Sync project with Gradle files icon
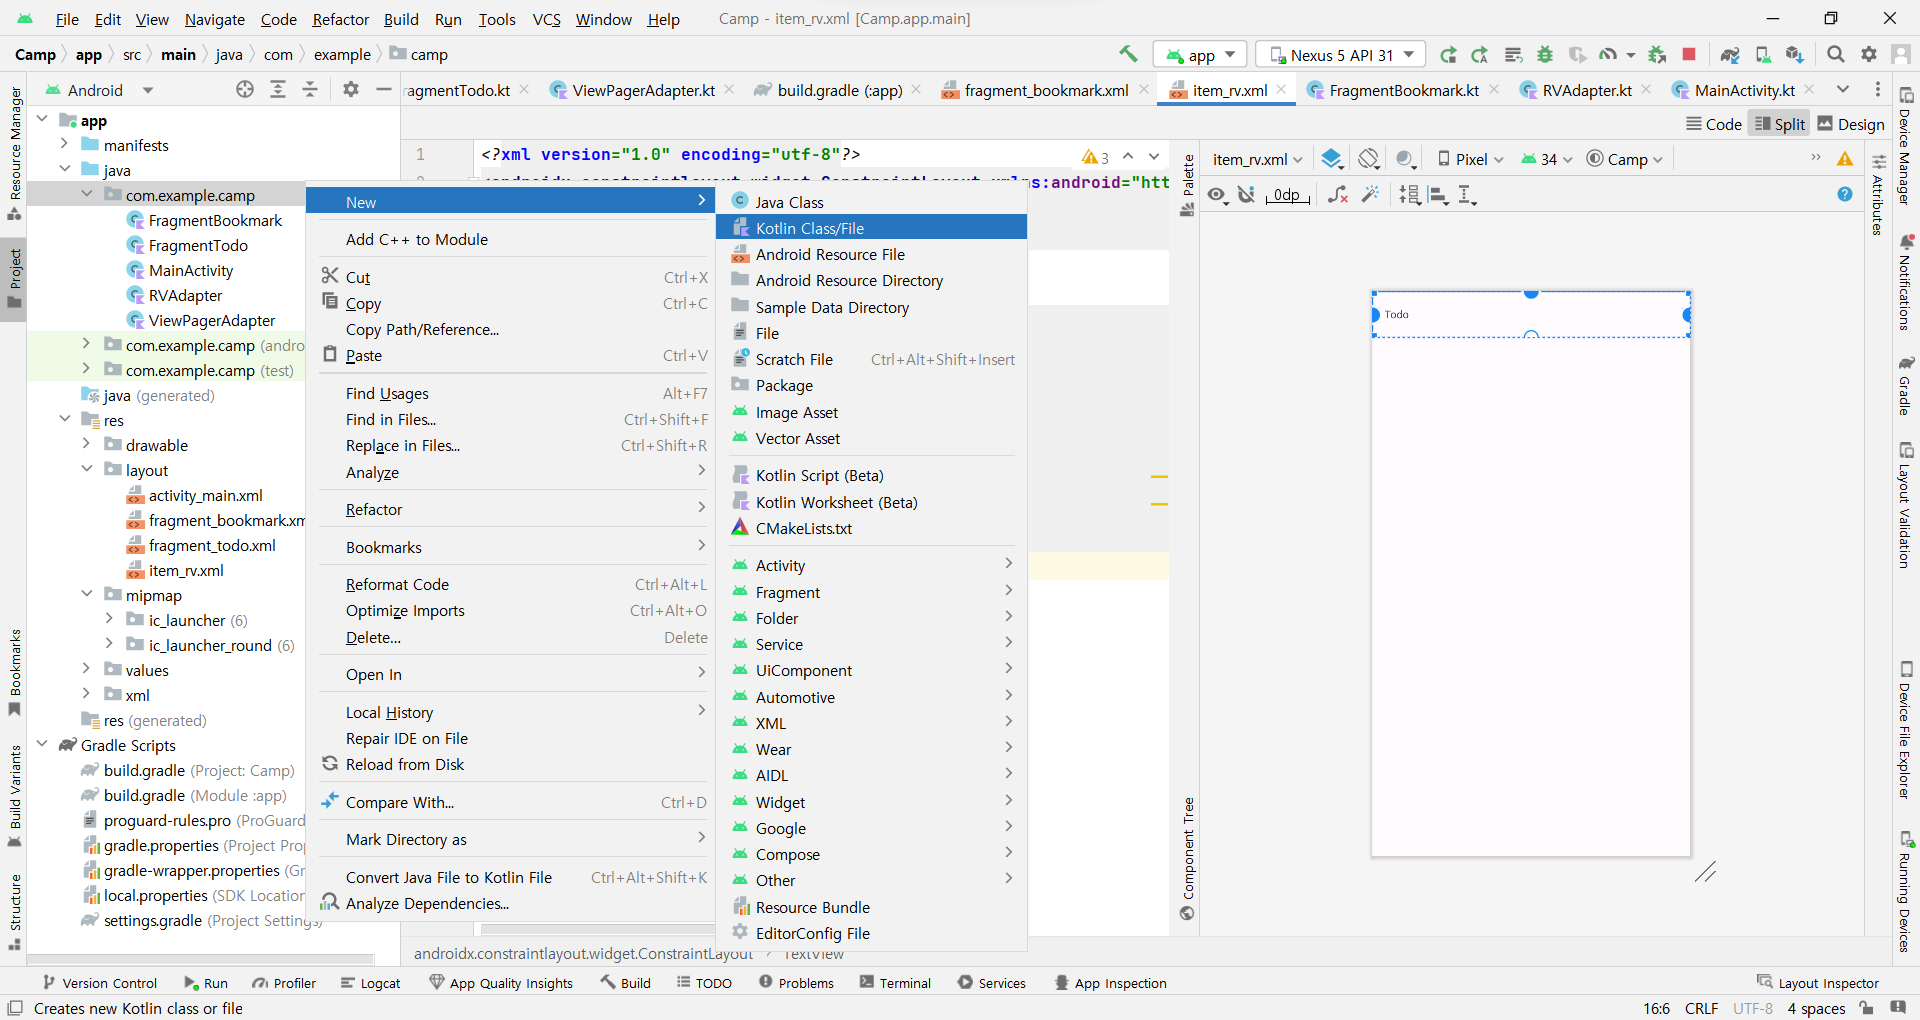The width and height of the screenshot is (1920, 1020). coord(1730,54)
